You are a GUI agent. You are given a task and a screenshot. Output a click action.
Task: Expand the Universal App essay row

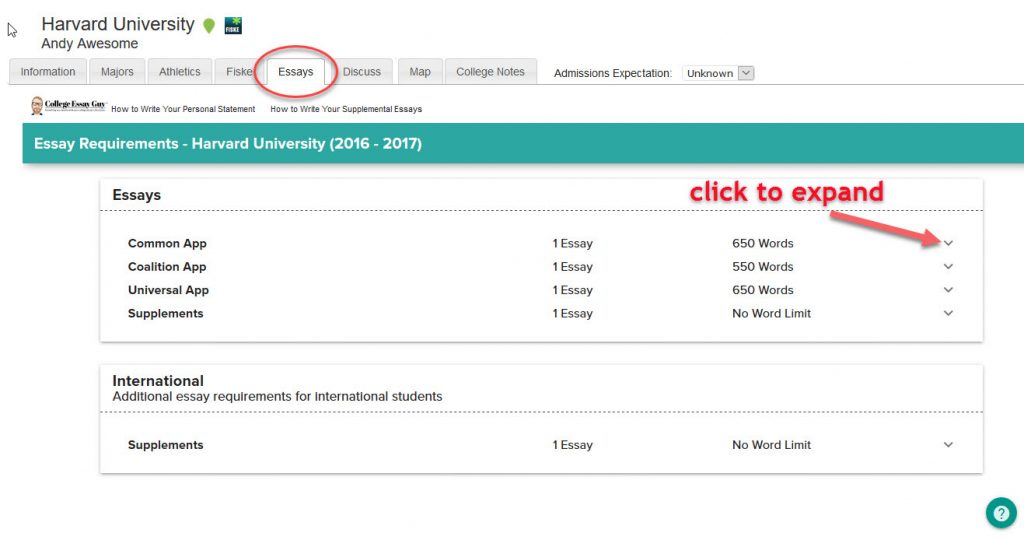click(948, 290)
